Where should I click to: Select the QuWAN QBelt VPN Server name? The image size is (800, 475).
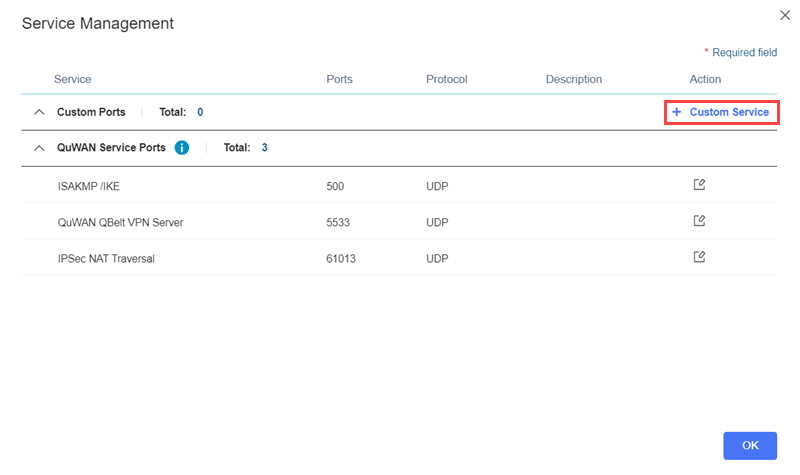coord(120,222)
